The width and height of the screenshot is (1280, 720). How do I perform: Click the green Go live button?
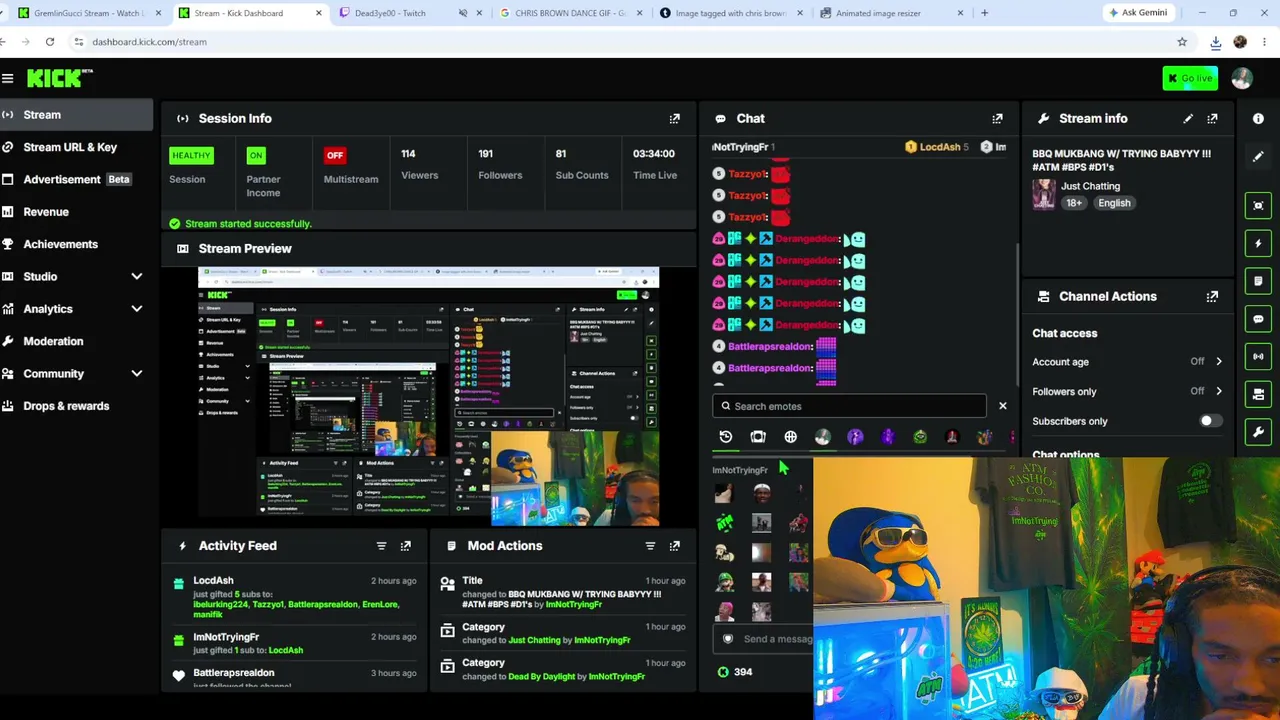coord(1190,78)
